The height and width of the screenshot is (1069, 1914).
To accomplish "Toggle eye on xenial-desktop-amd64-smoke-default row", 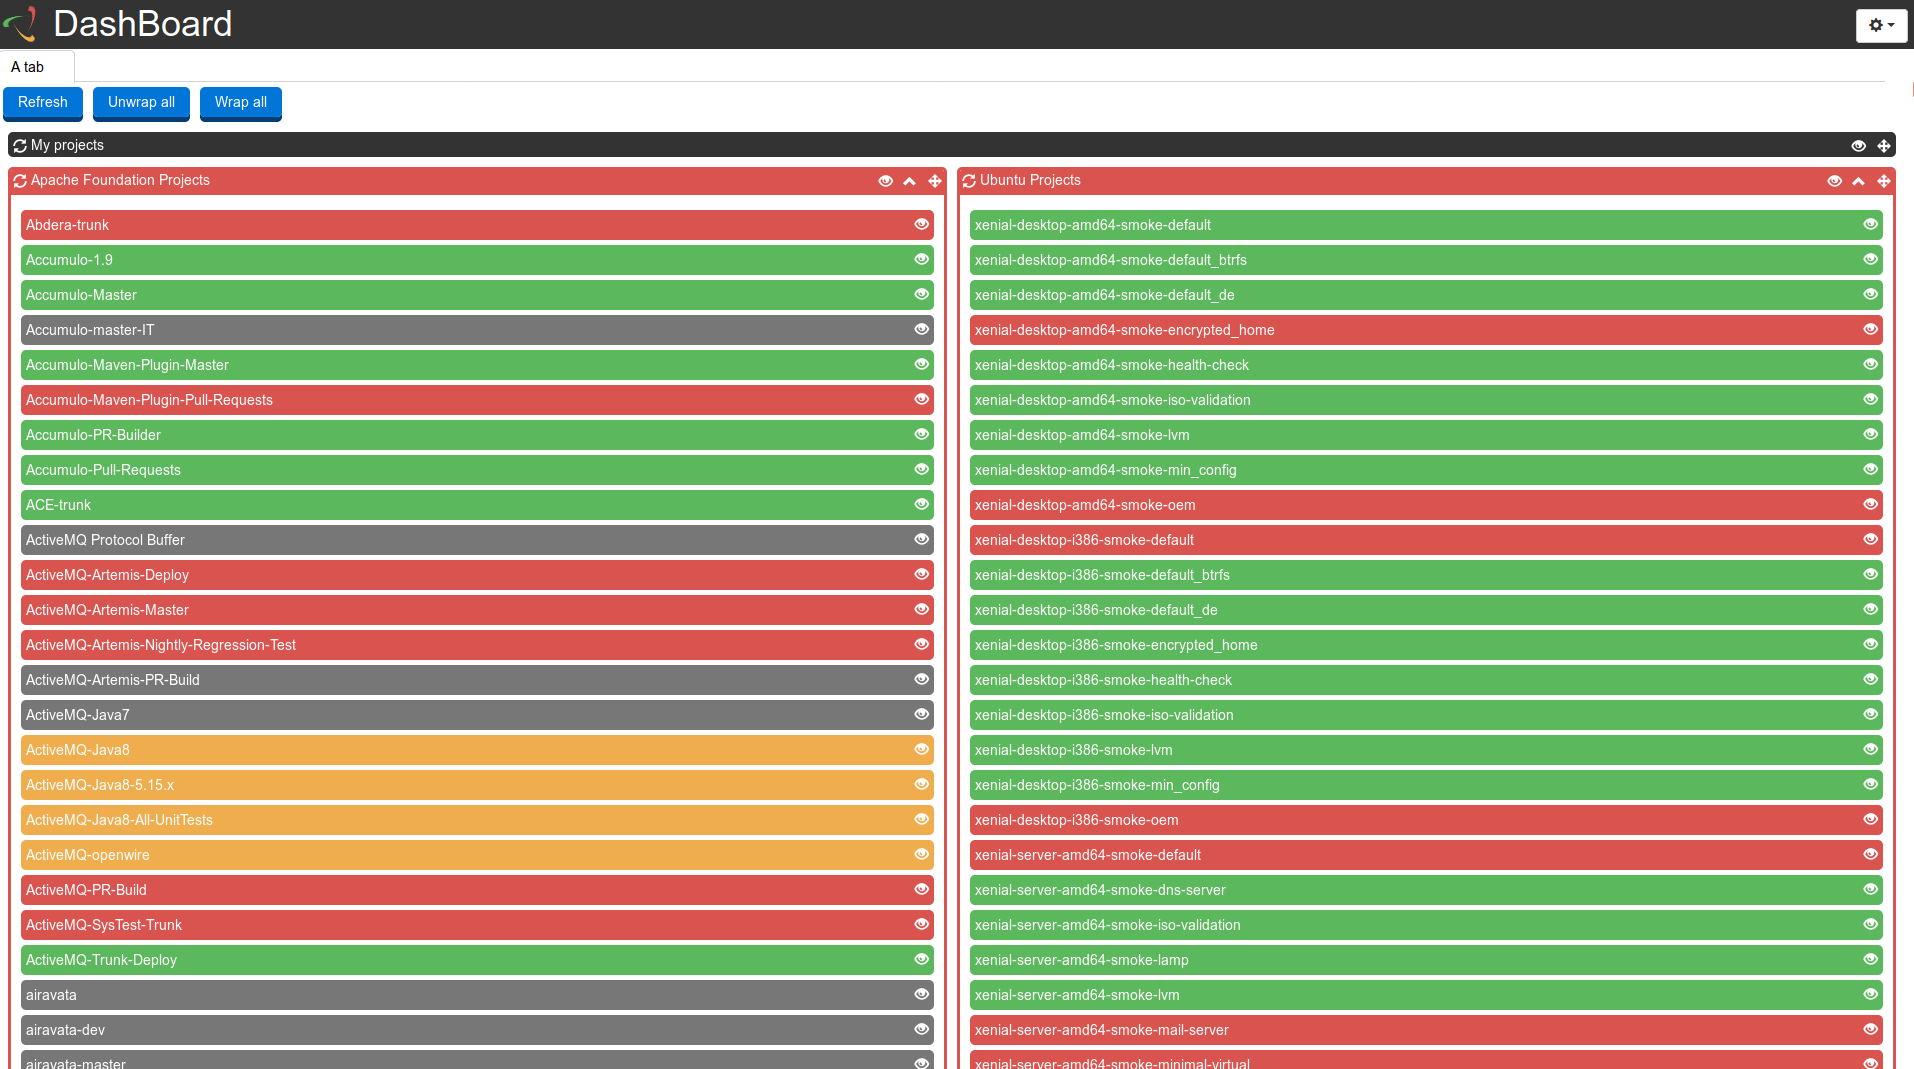I will 1870,224.
